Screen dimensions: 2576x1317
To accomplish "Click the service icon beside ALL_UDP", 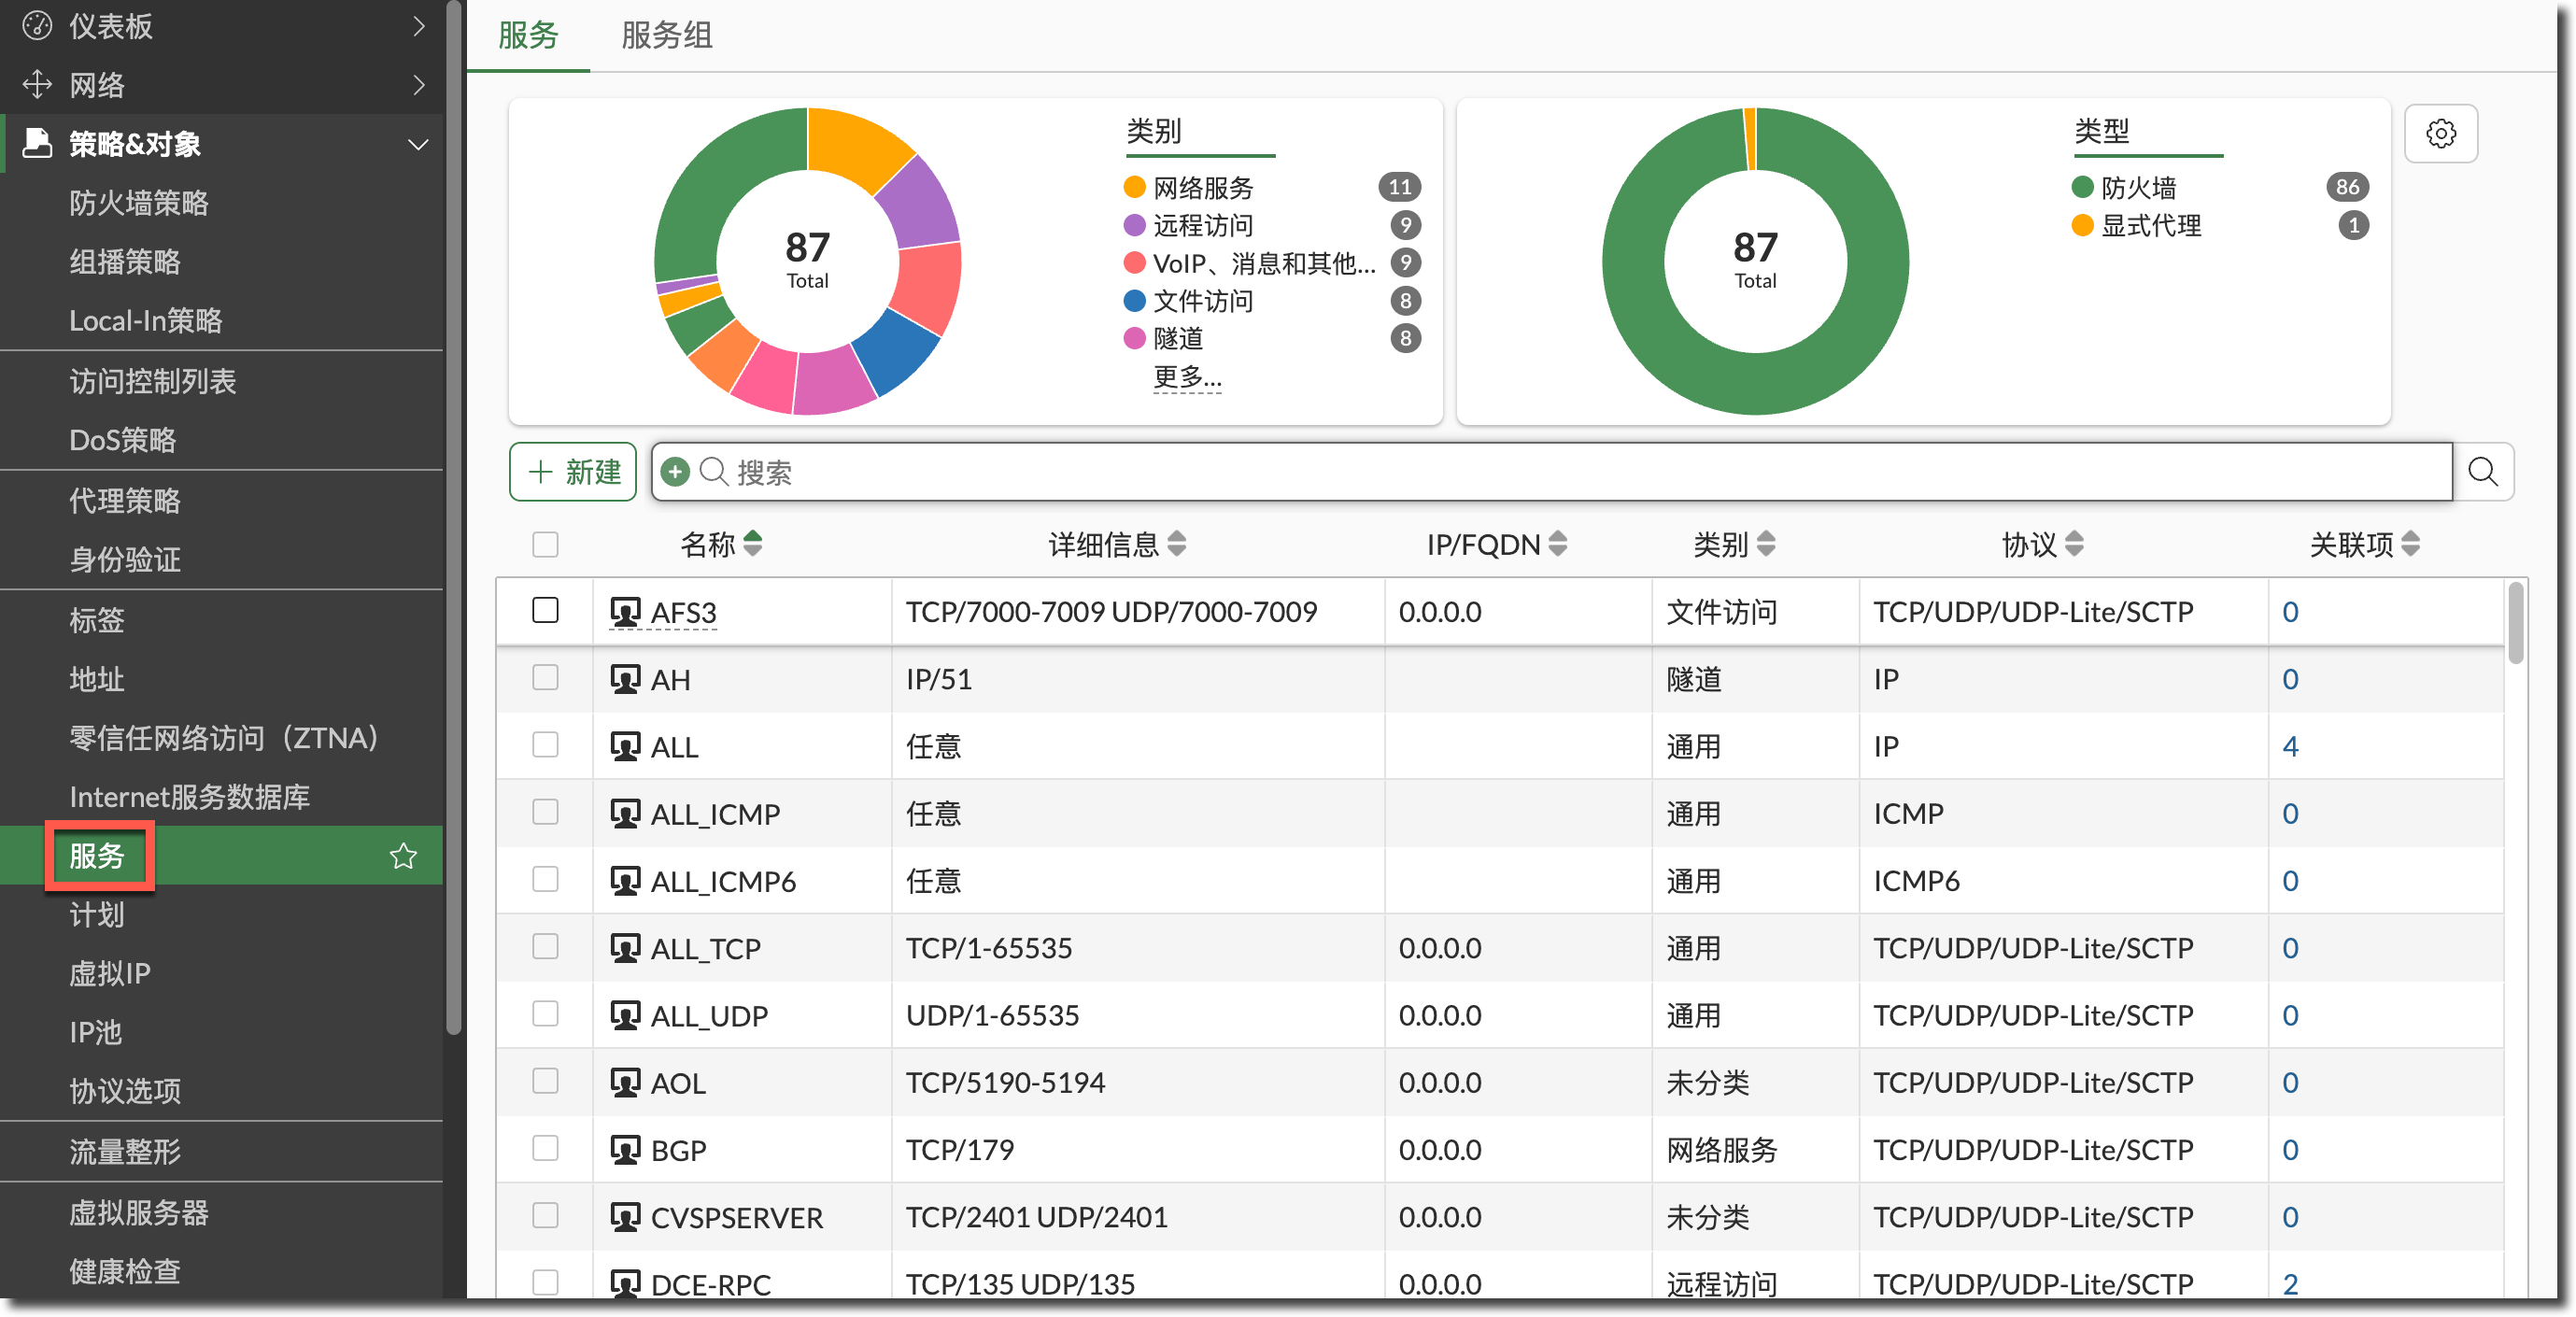I will tap(625, 1014).
